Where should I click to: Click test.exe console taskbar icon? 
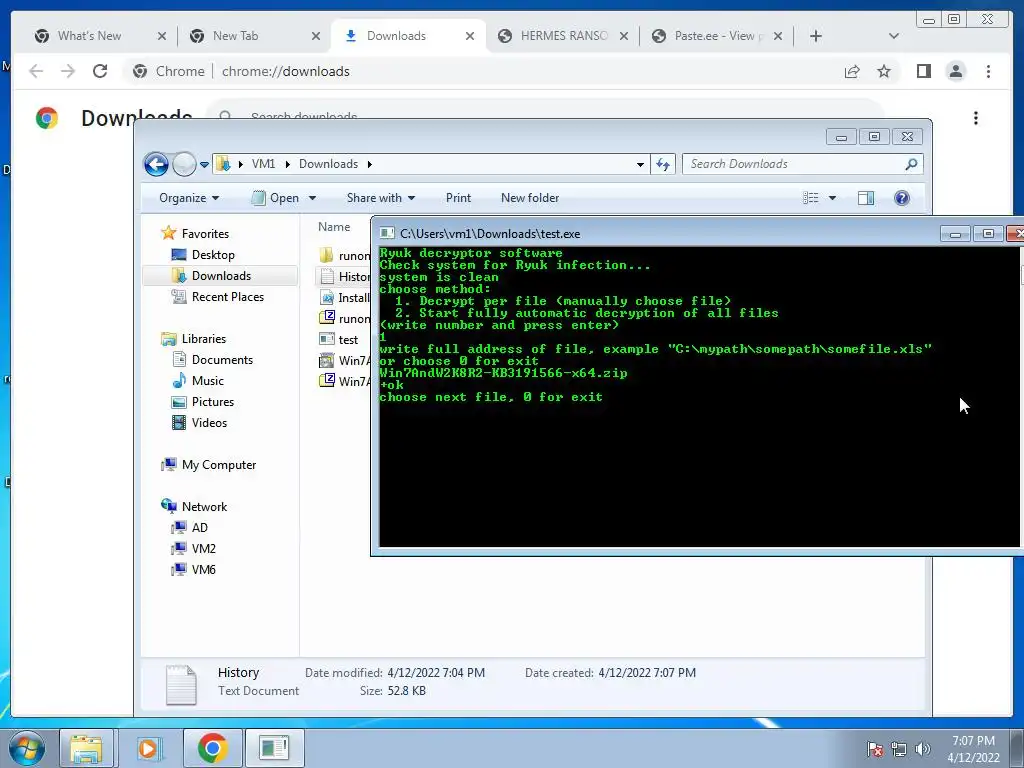coord(274,748)
